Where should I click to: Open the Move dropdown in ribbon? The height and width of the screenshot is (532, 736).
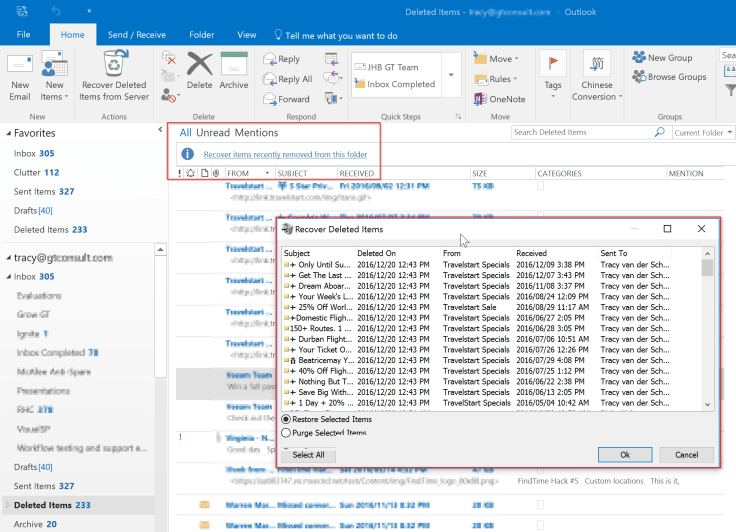[499, 59]
